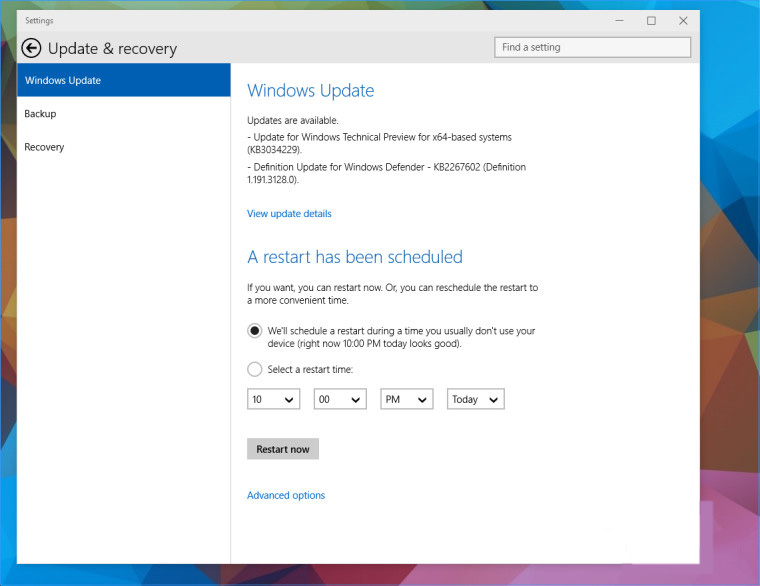Close the Settings window
This screenshot has width=760, height=586.
click(x=683, y=20)
